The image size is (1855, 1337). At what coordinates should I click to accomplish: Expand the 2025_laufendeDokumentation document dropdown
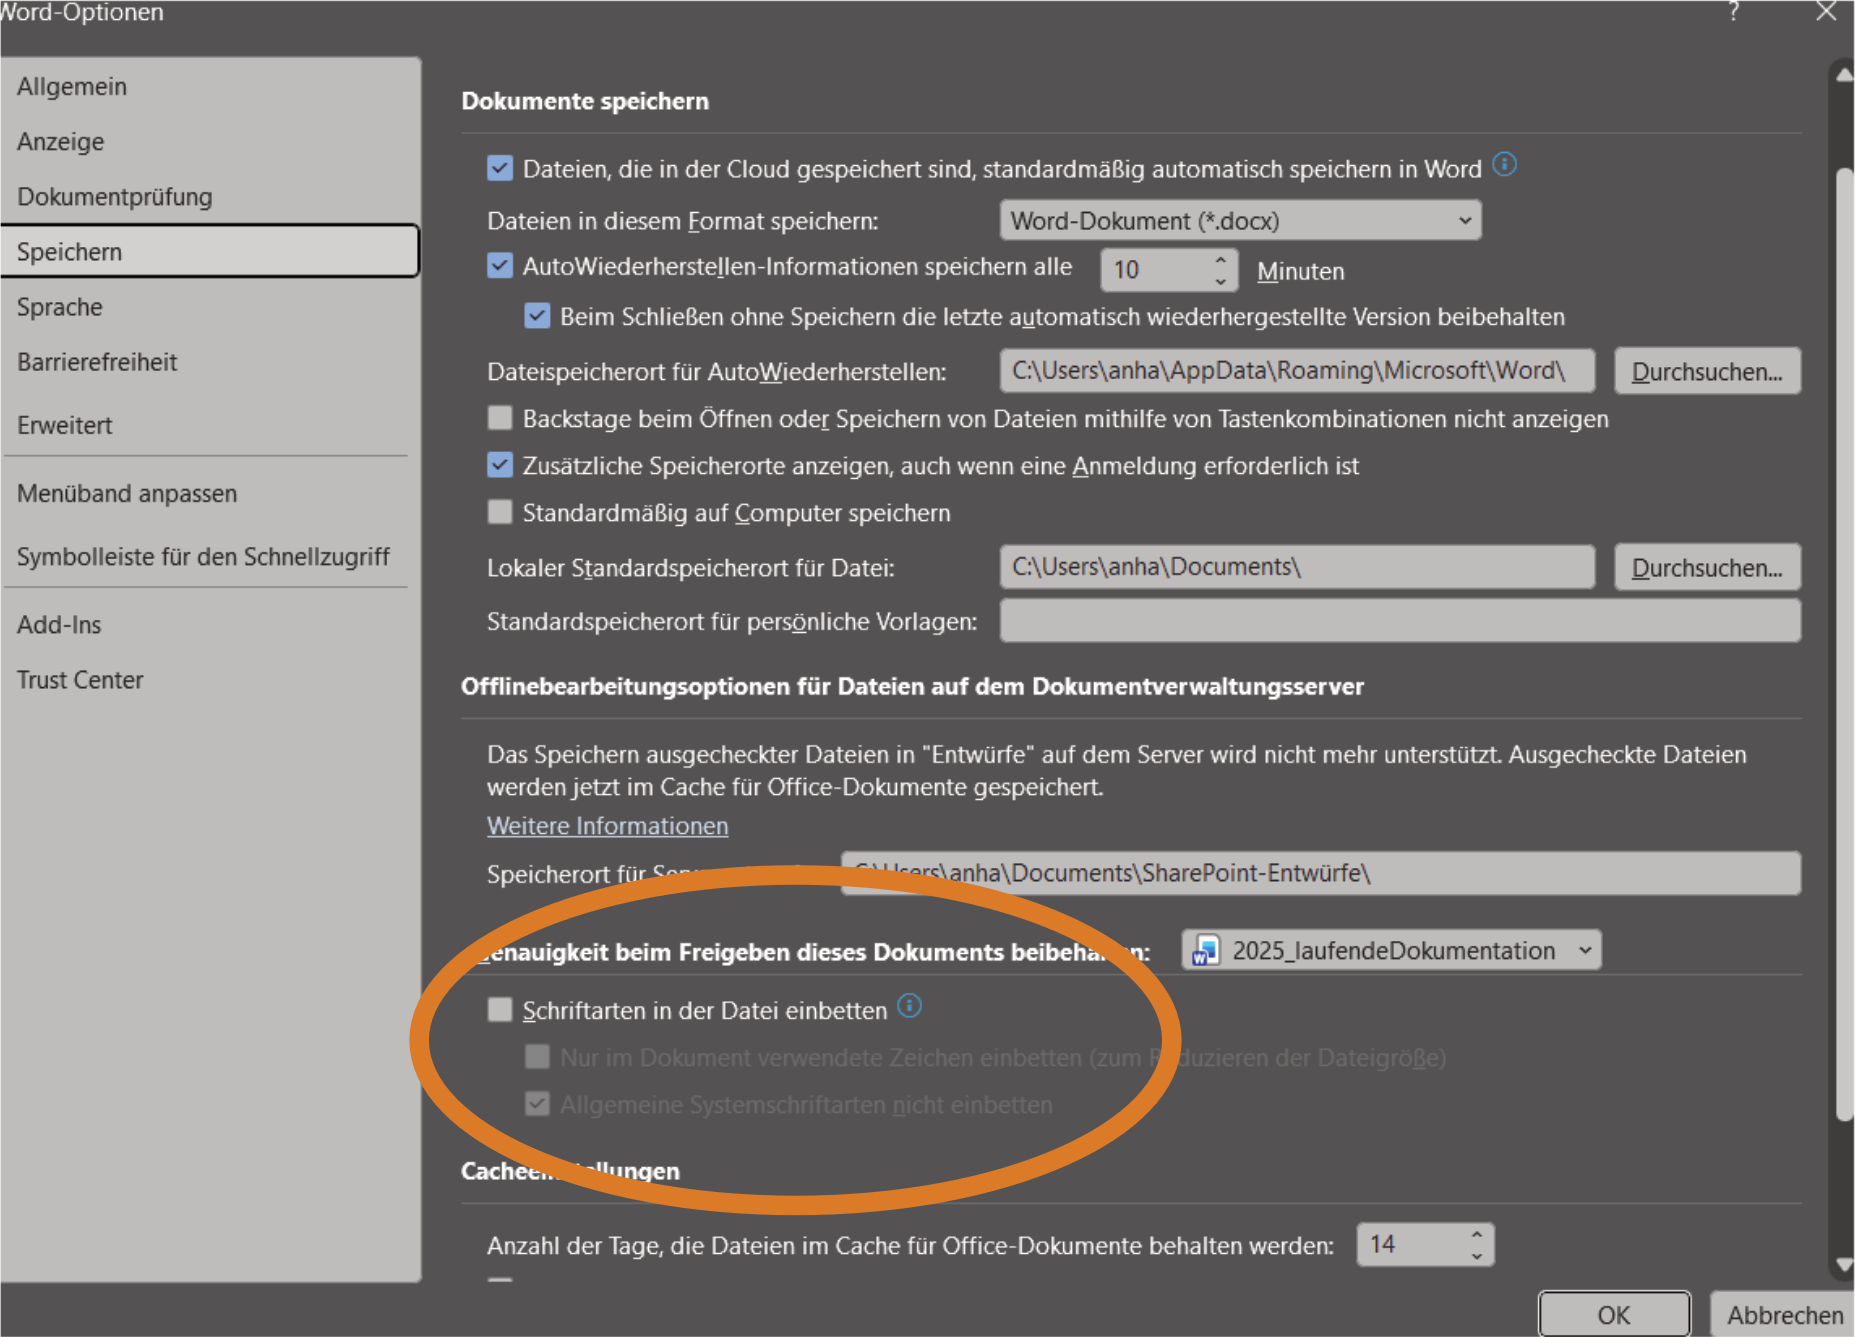1584,950
